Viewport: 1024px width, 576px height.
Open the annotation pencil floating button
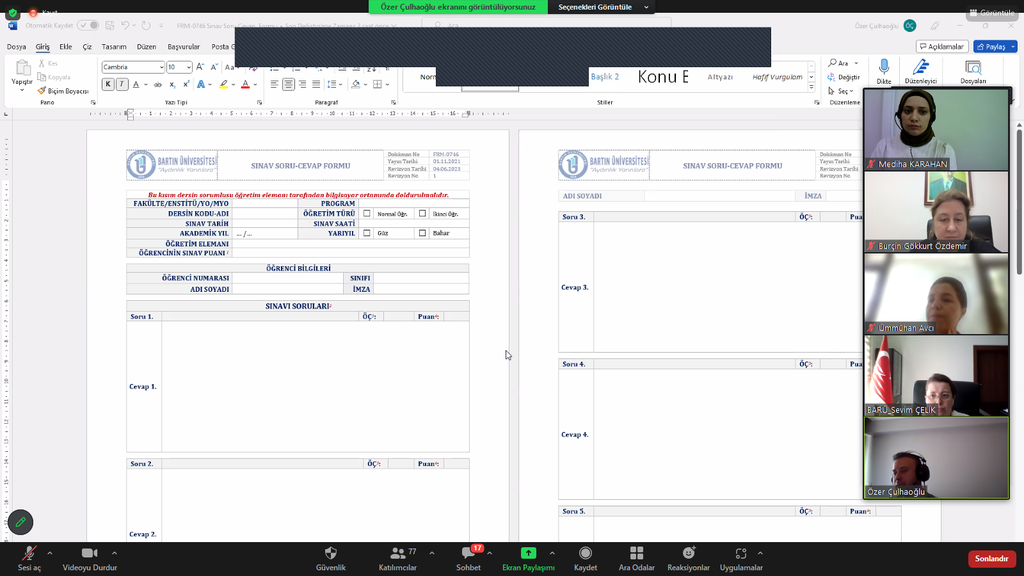[x=20, y=522]
